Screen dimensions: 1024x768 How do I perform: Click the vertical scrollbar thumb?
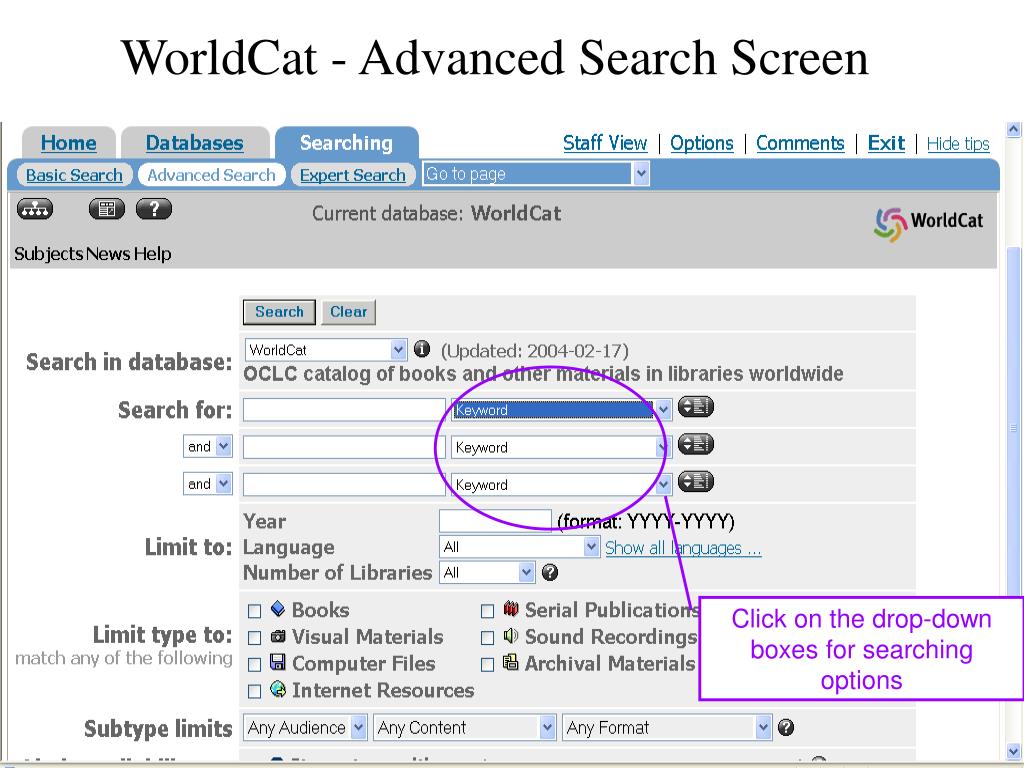[x=1014, y=428]
